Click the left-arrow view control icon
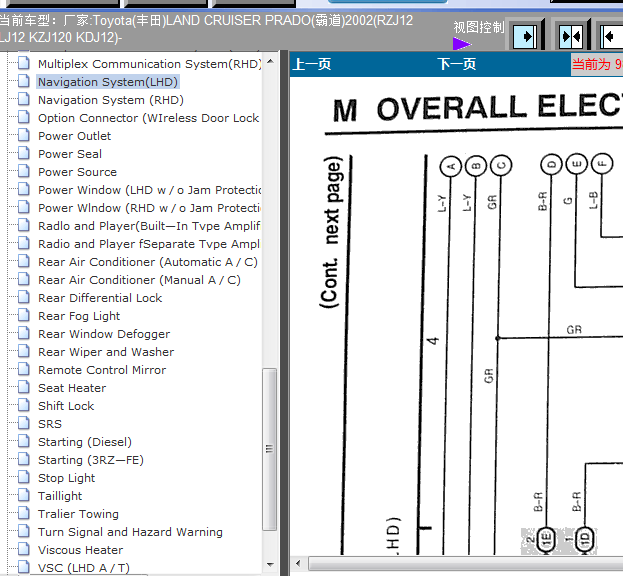Screen dimensions: 623x576 pos(612,37)
